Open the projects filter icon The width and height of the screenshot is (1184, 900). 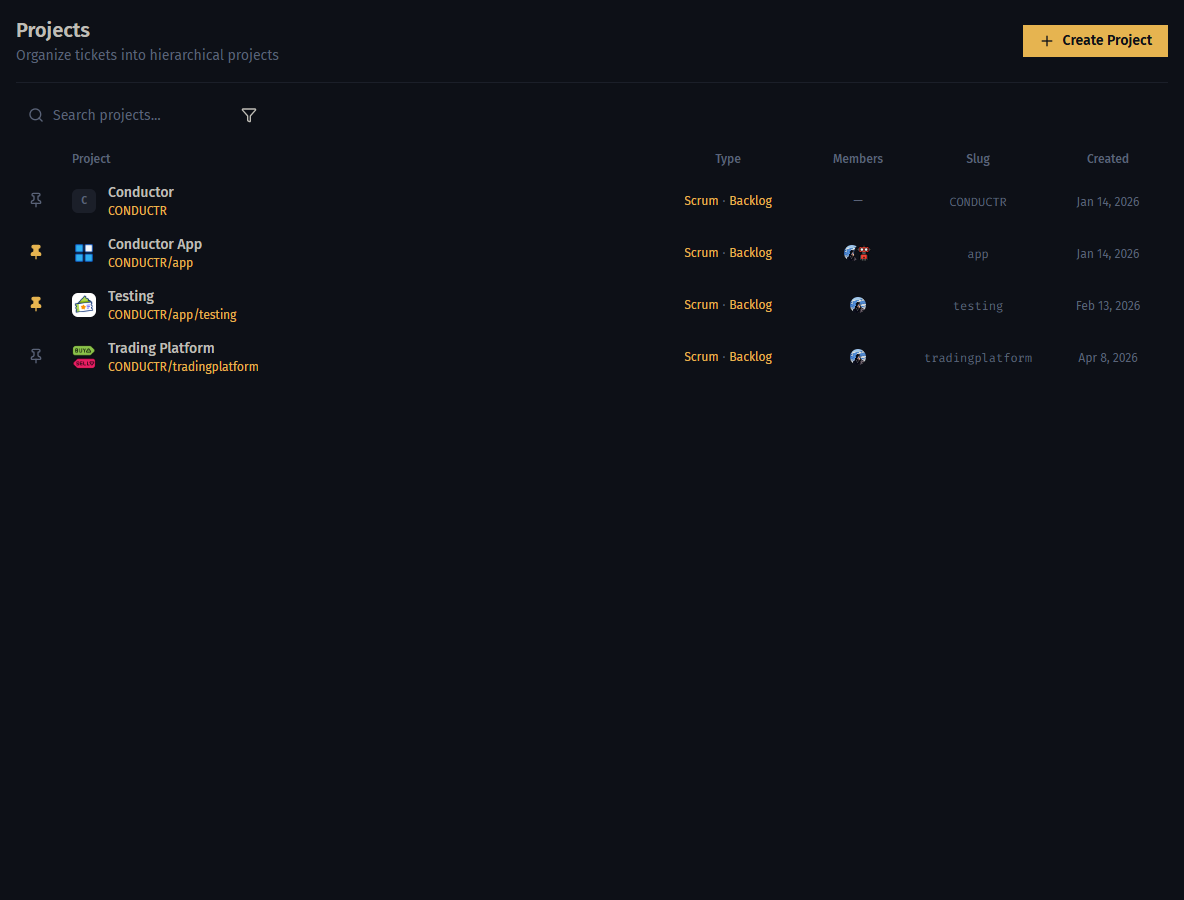click(248, 116)
